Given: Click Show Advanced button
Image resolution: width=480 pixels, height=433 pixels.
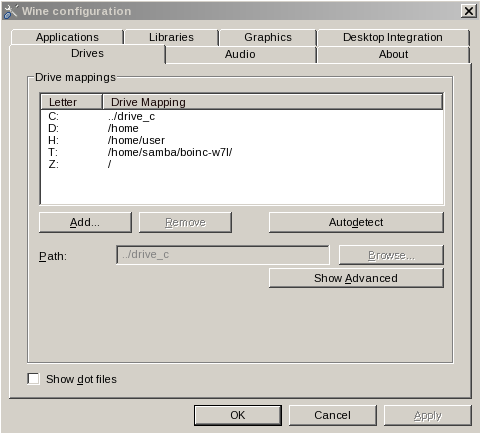Looking at the screenshot, I should pyautogui.click(x=356, y=278).
